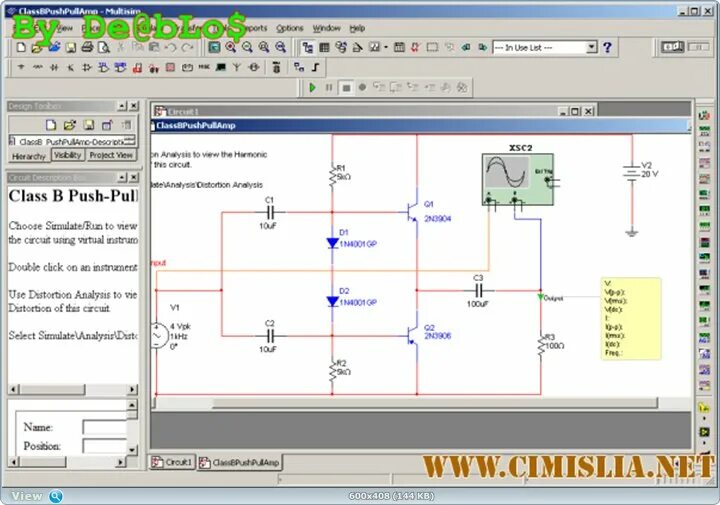Screen dimensions: 720x505
Task: Click the blue Help question mark icon
Action: point(607,47)
